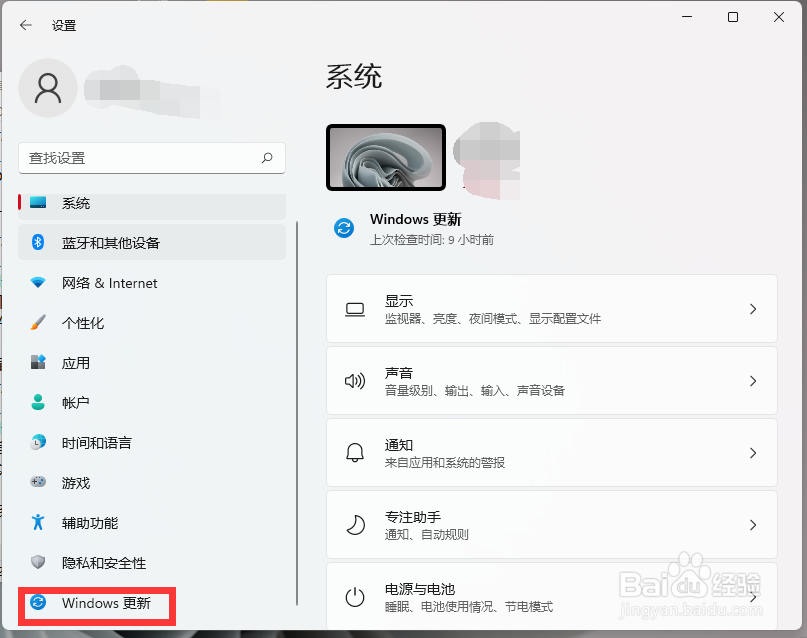Expand the 显示 settings chevron

point(753,309)
